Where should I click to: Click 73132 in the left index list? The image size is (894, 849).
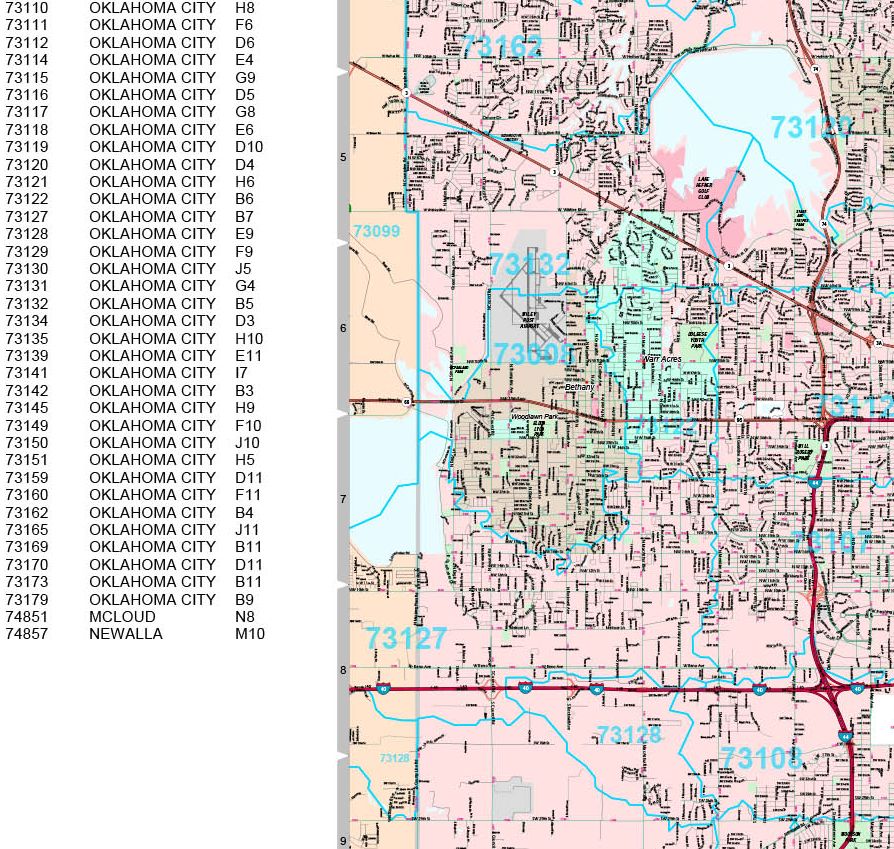27,303
